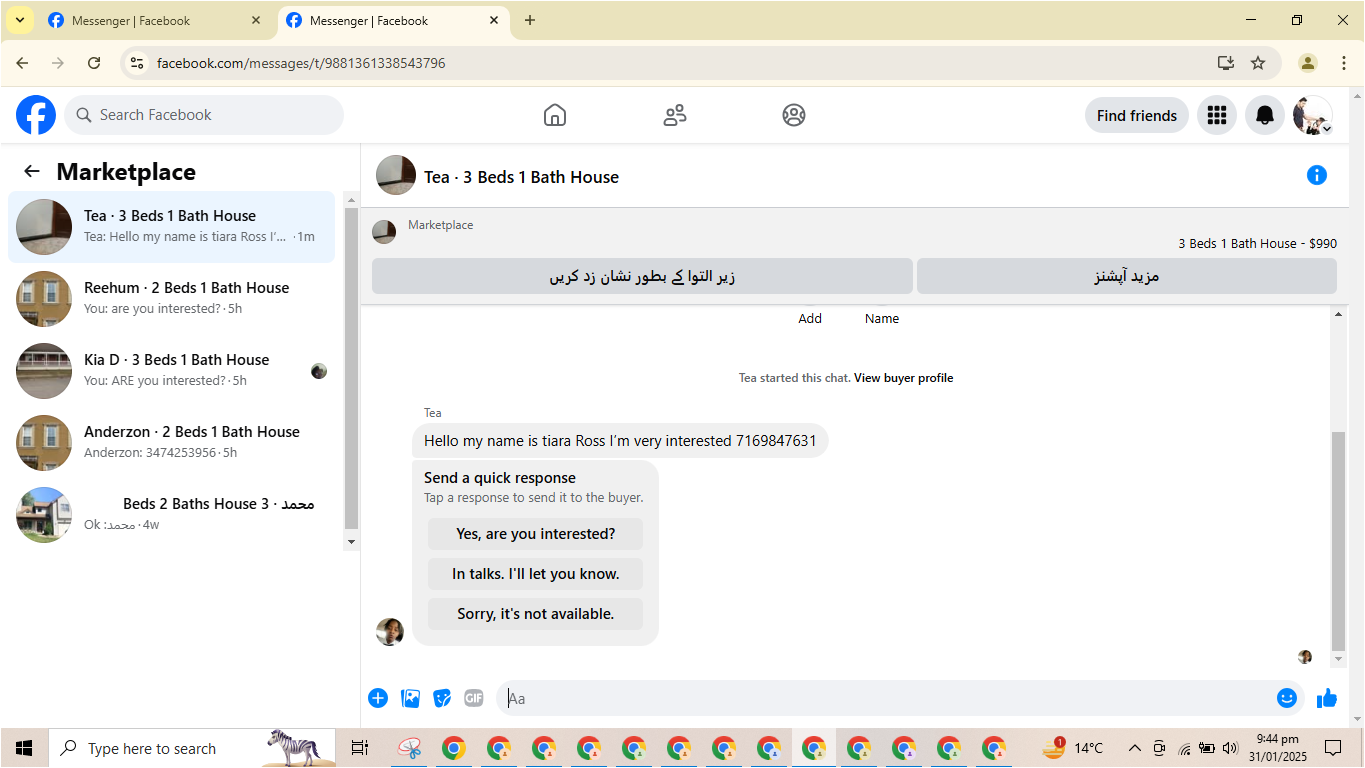Open the emoji picker in message box
This screenshot has height=768, width=1365.
pyautogui.click(x=1287, y=698)
